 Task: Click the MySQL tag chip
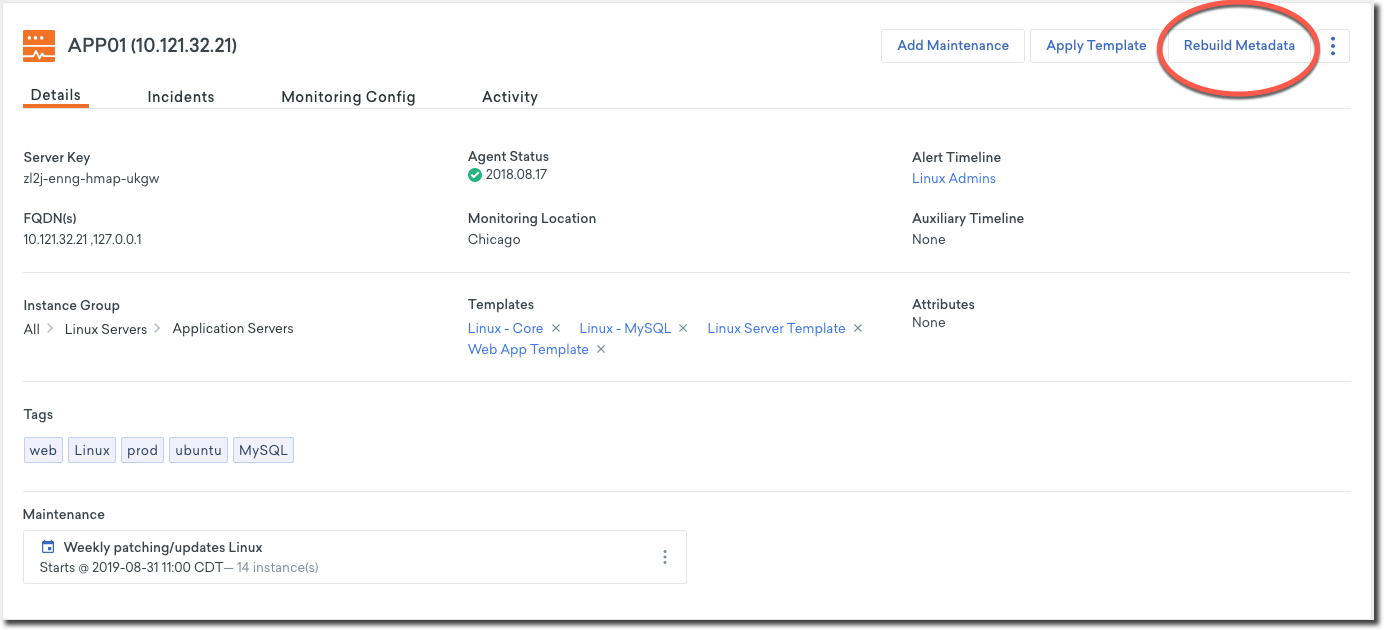(x=263, y=450)
